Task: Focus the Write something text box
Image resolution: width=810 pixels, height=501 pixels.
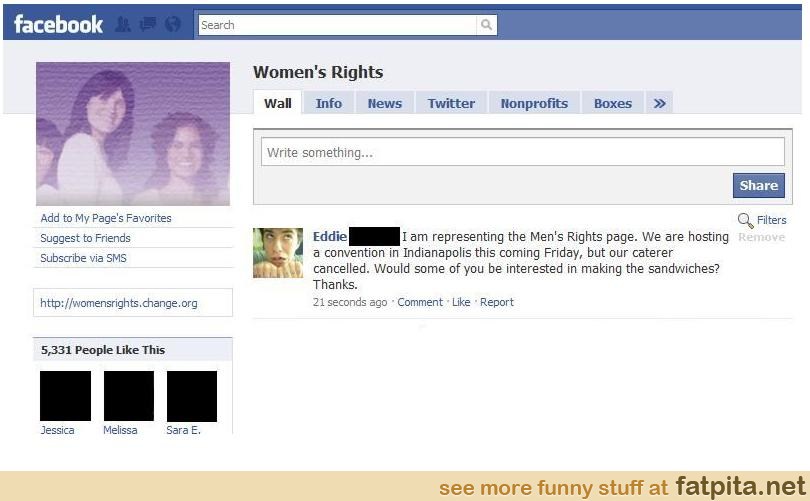Action: point(523,152)
